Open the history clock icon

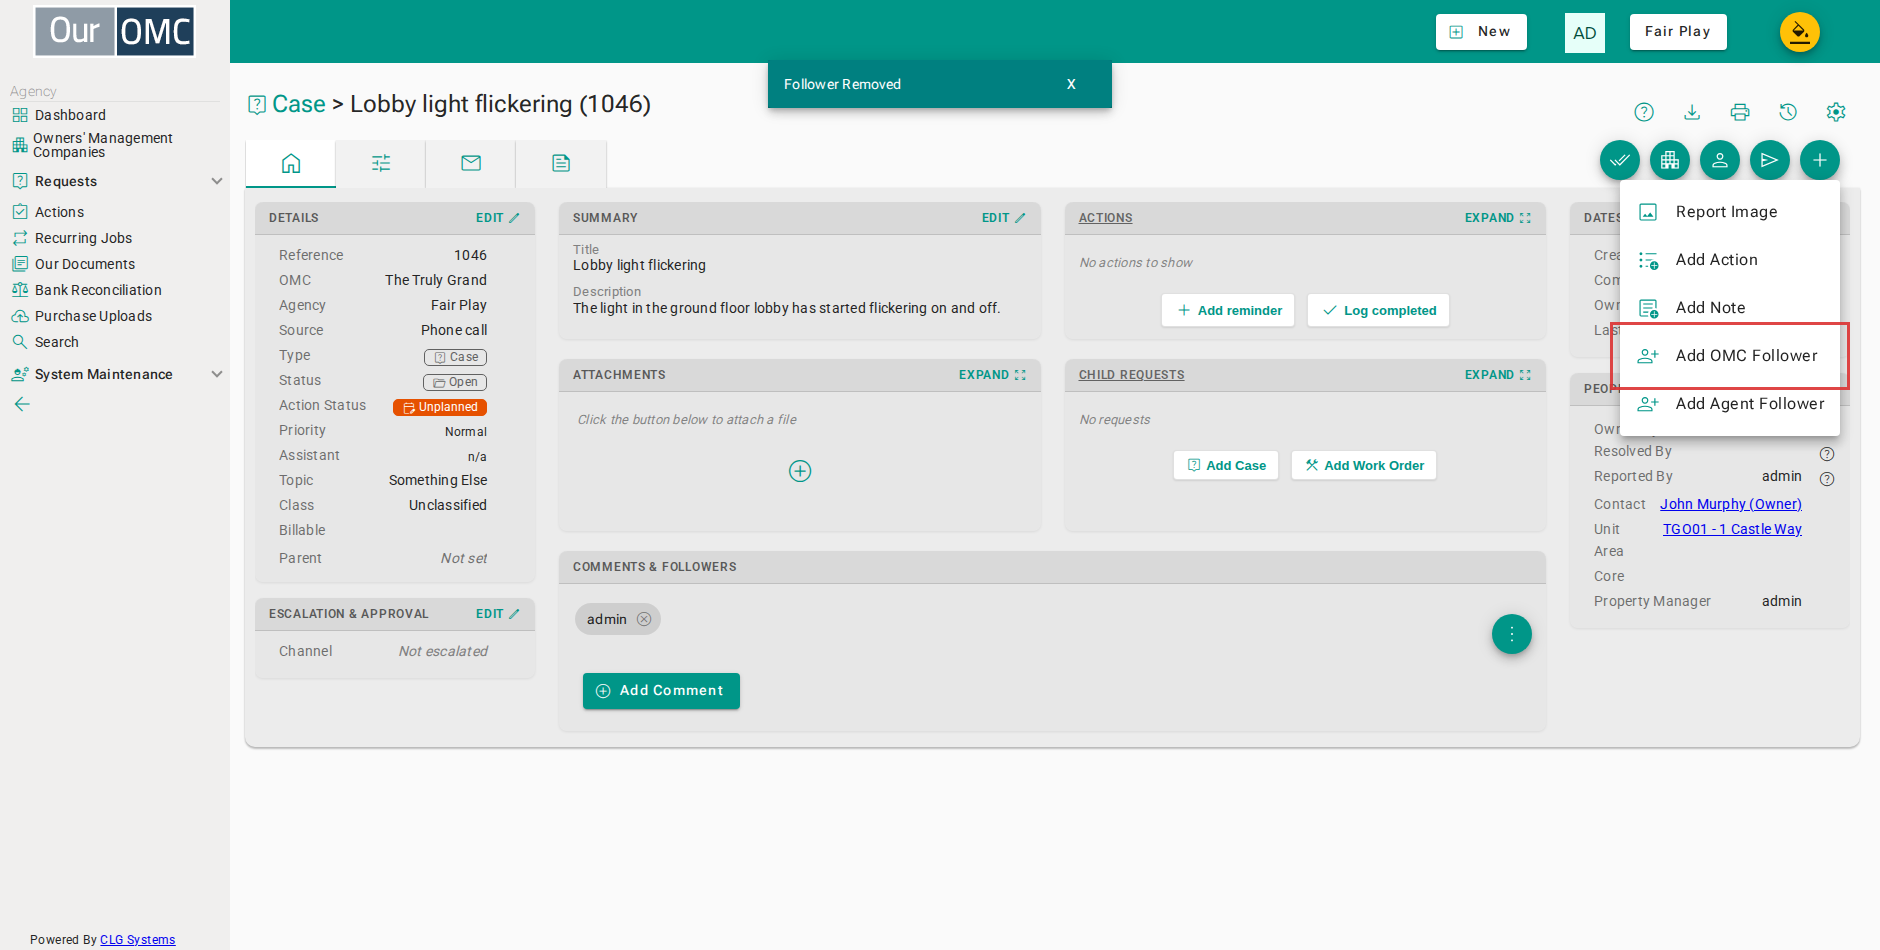1788,112
